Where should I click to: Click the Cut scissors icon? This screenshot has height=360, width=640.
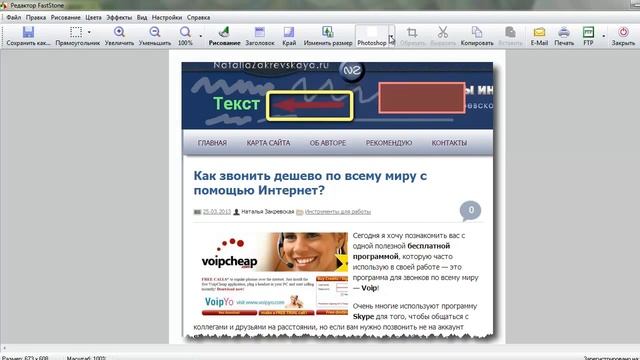(443, 32)
